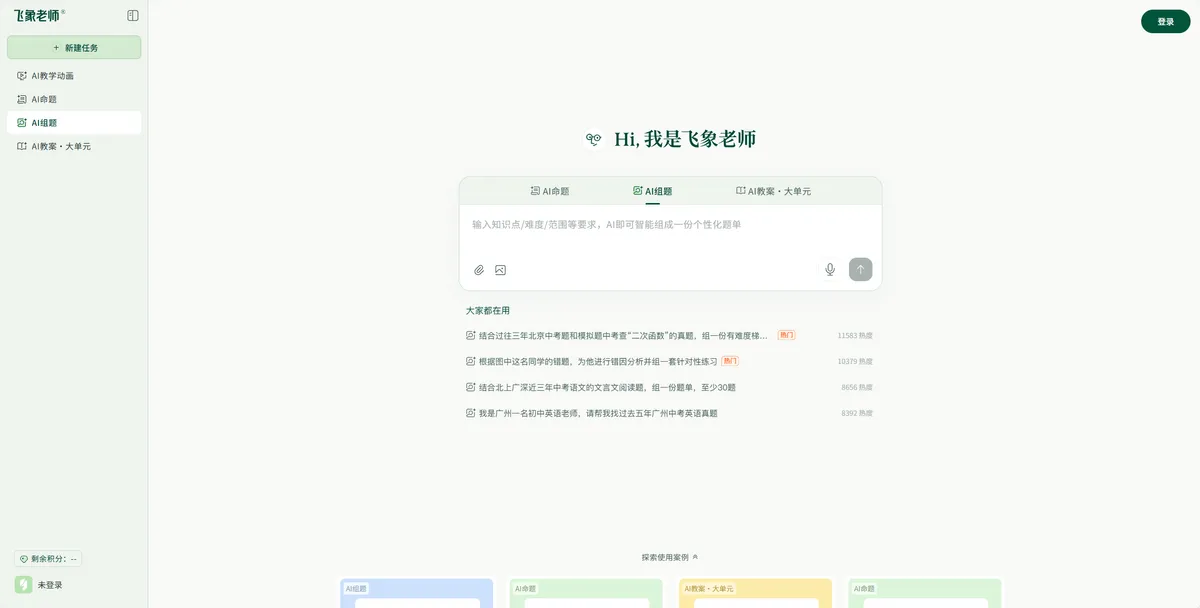
Task: Collapse the sidebar with the panel icon
Action: [x=133, y=16]
